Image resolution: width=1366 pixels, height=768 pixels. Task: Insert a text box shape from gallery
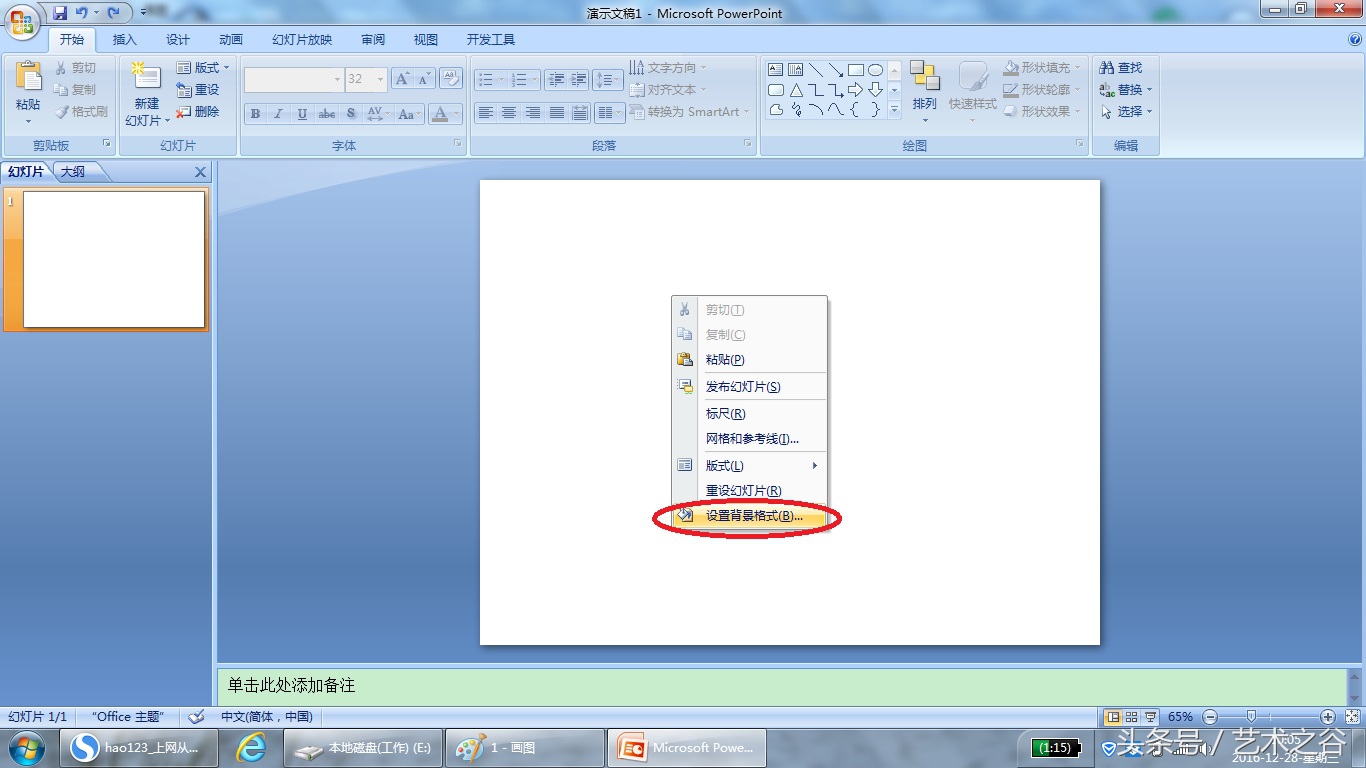click(776, 70)
